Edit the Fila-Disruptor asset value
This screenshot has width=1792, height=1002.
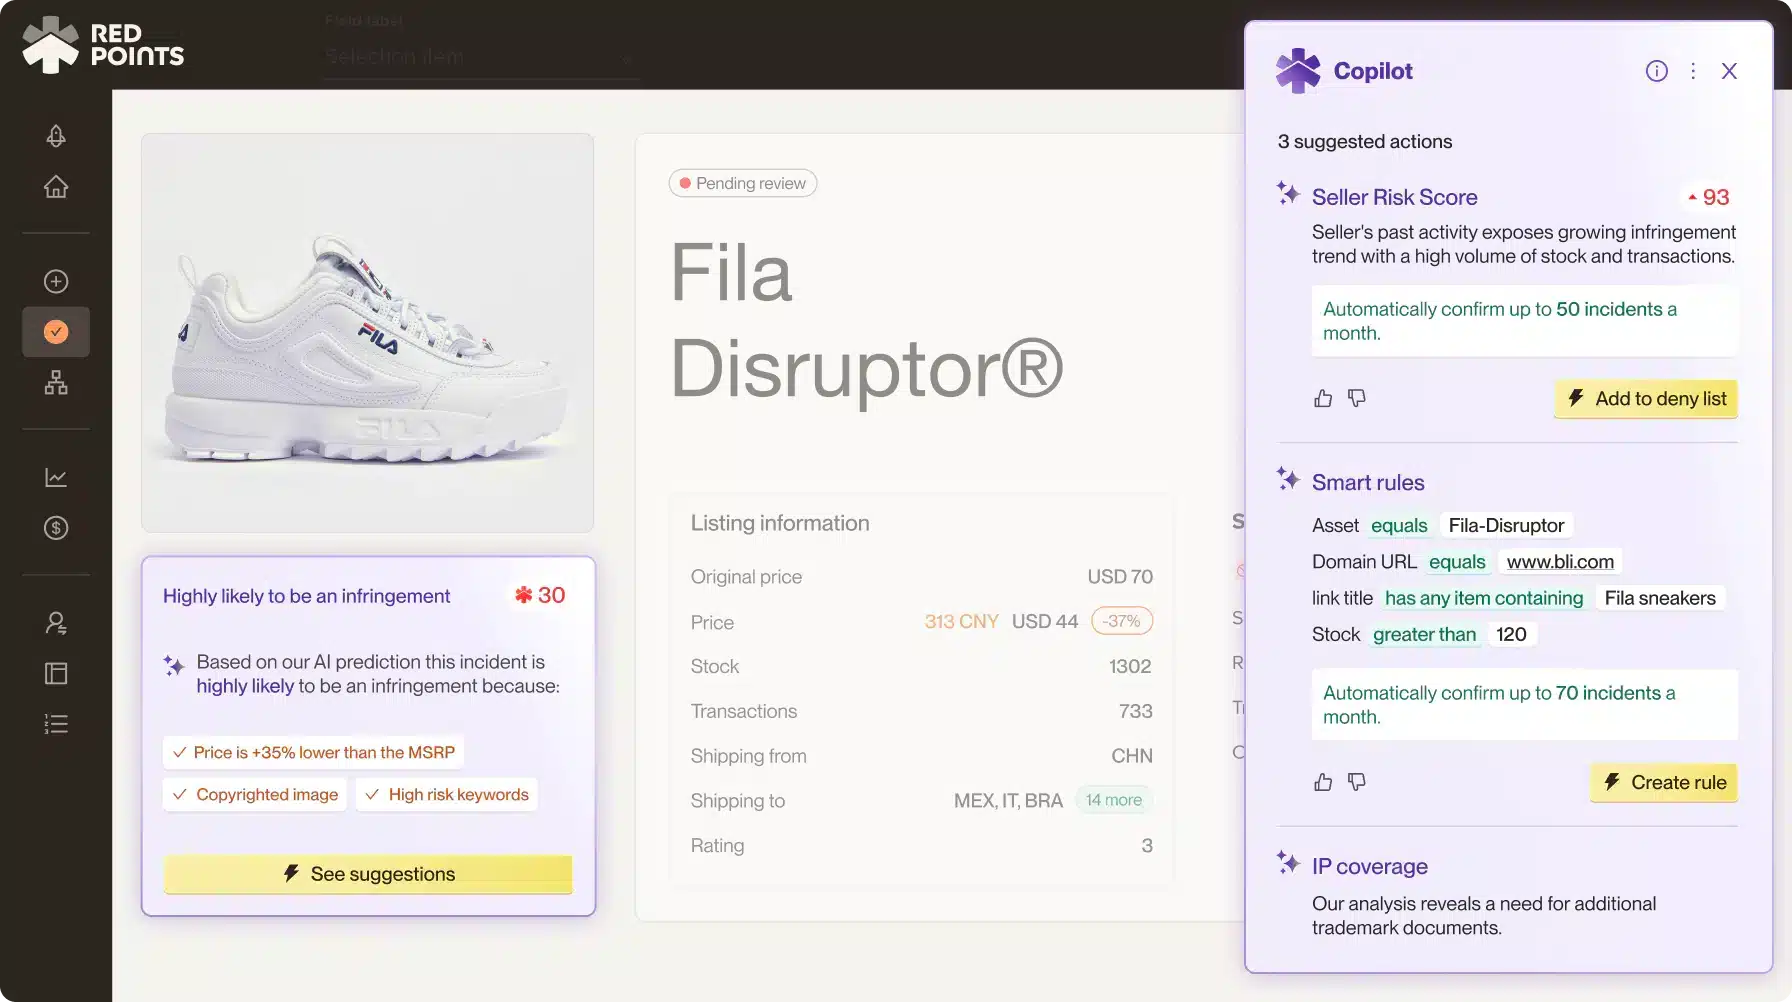[1506, 526]
